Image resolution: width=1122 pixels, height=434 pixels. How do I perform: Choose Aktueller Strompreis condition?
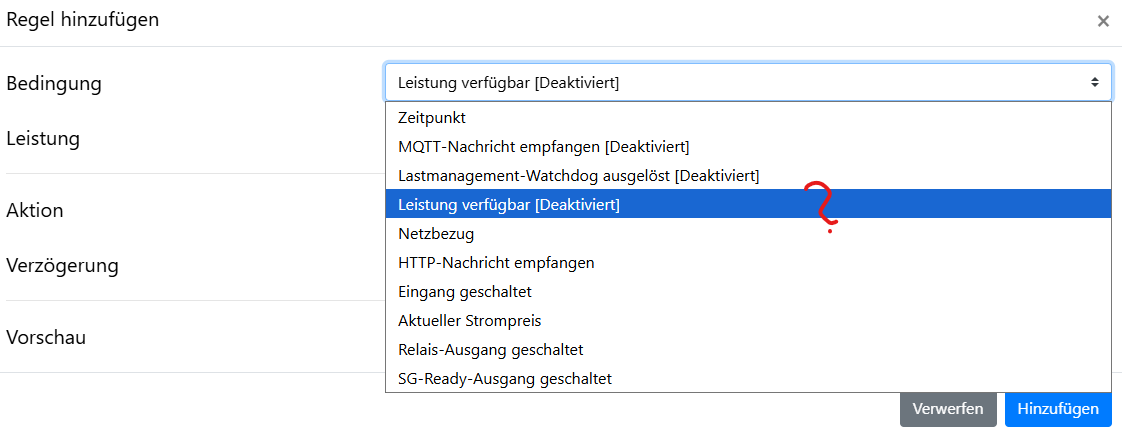[x=470, y=321]
